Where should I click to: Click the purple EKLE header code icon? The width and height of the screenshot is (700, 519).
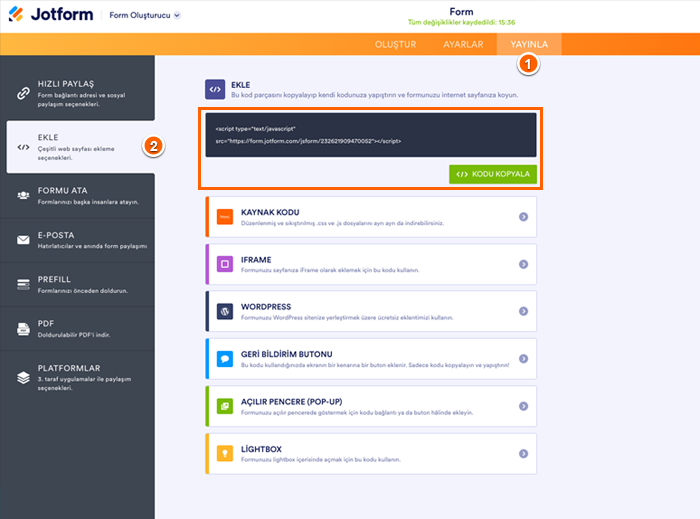coord(215,89)
